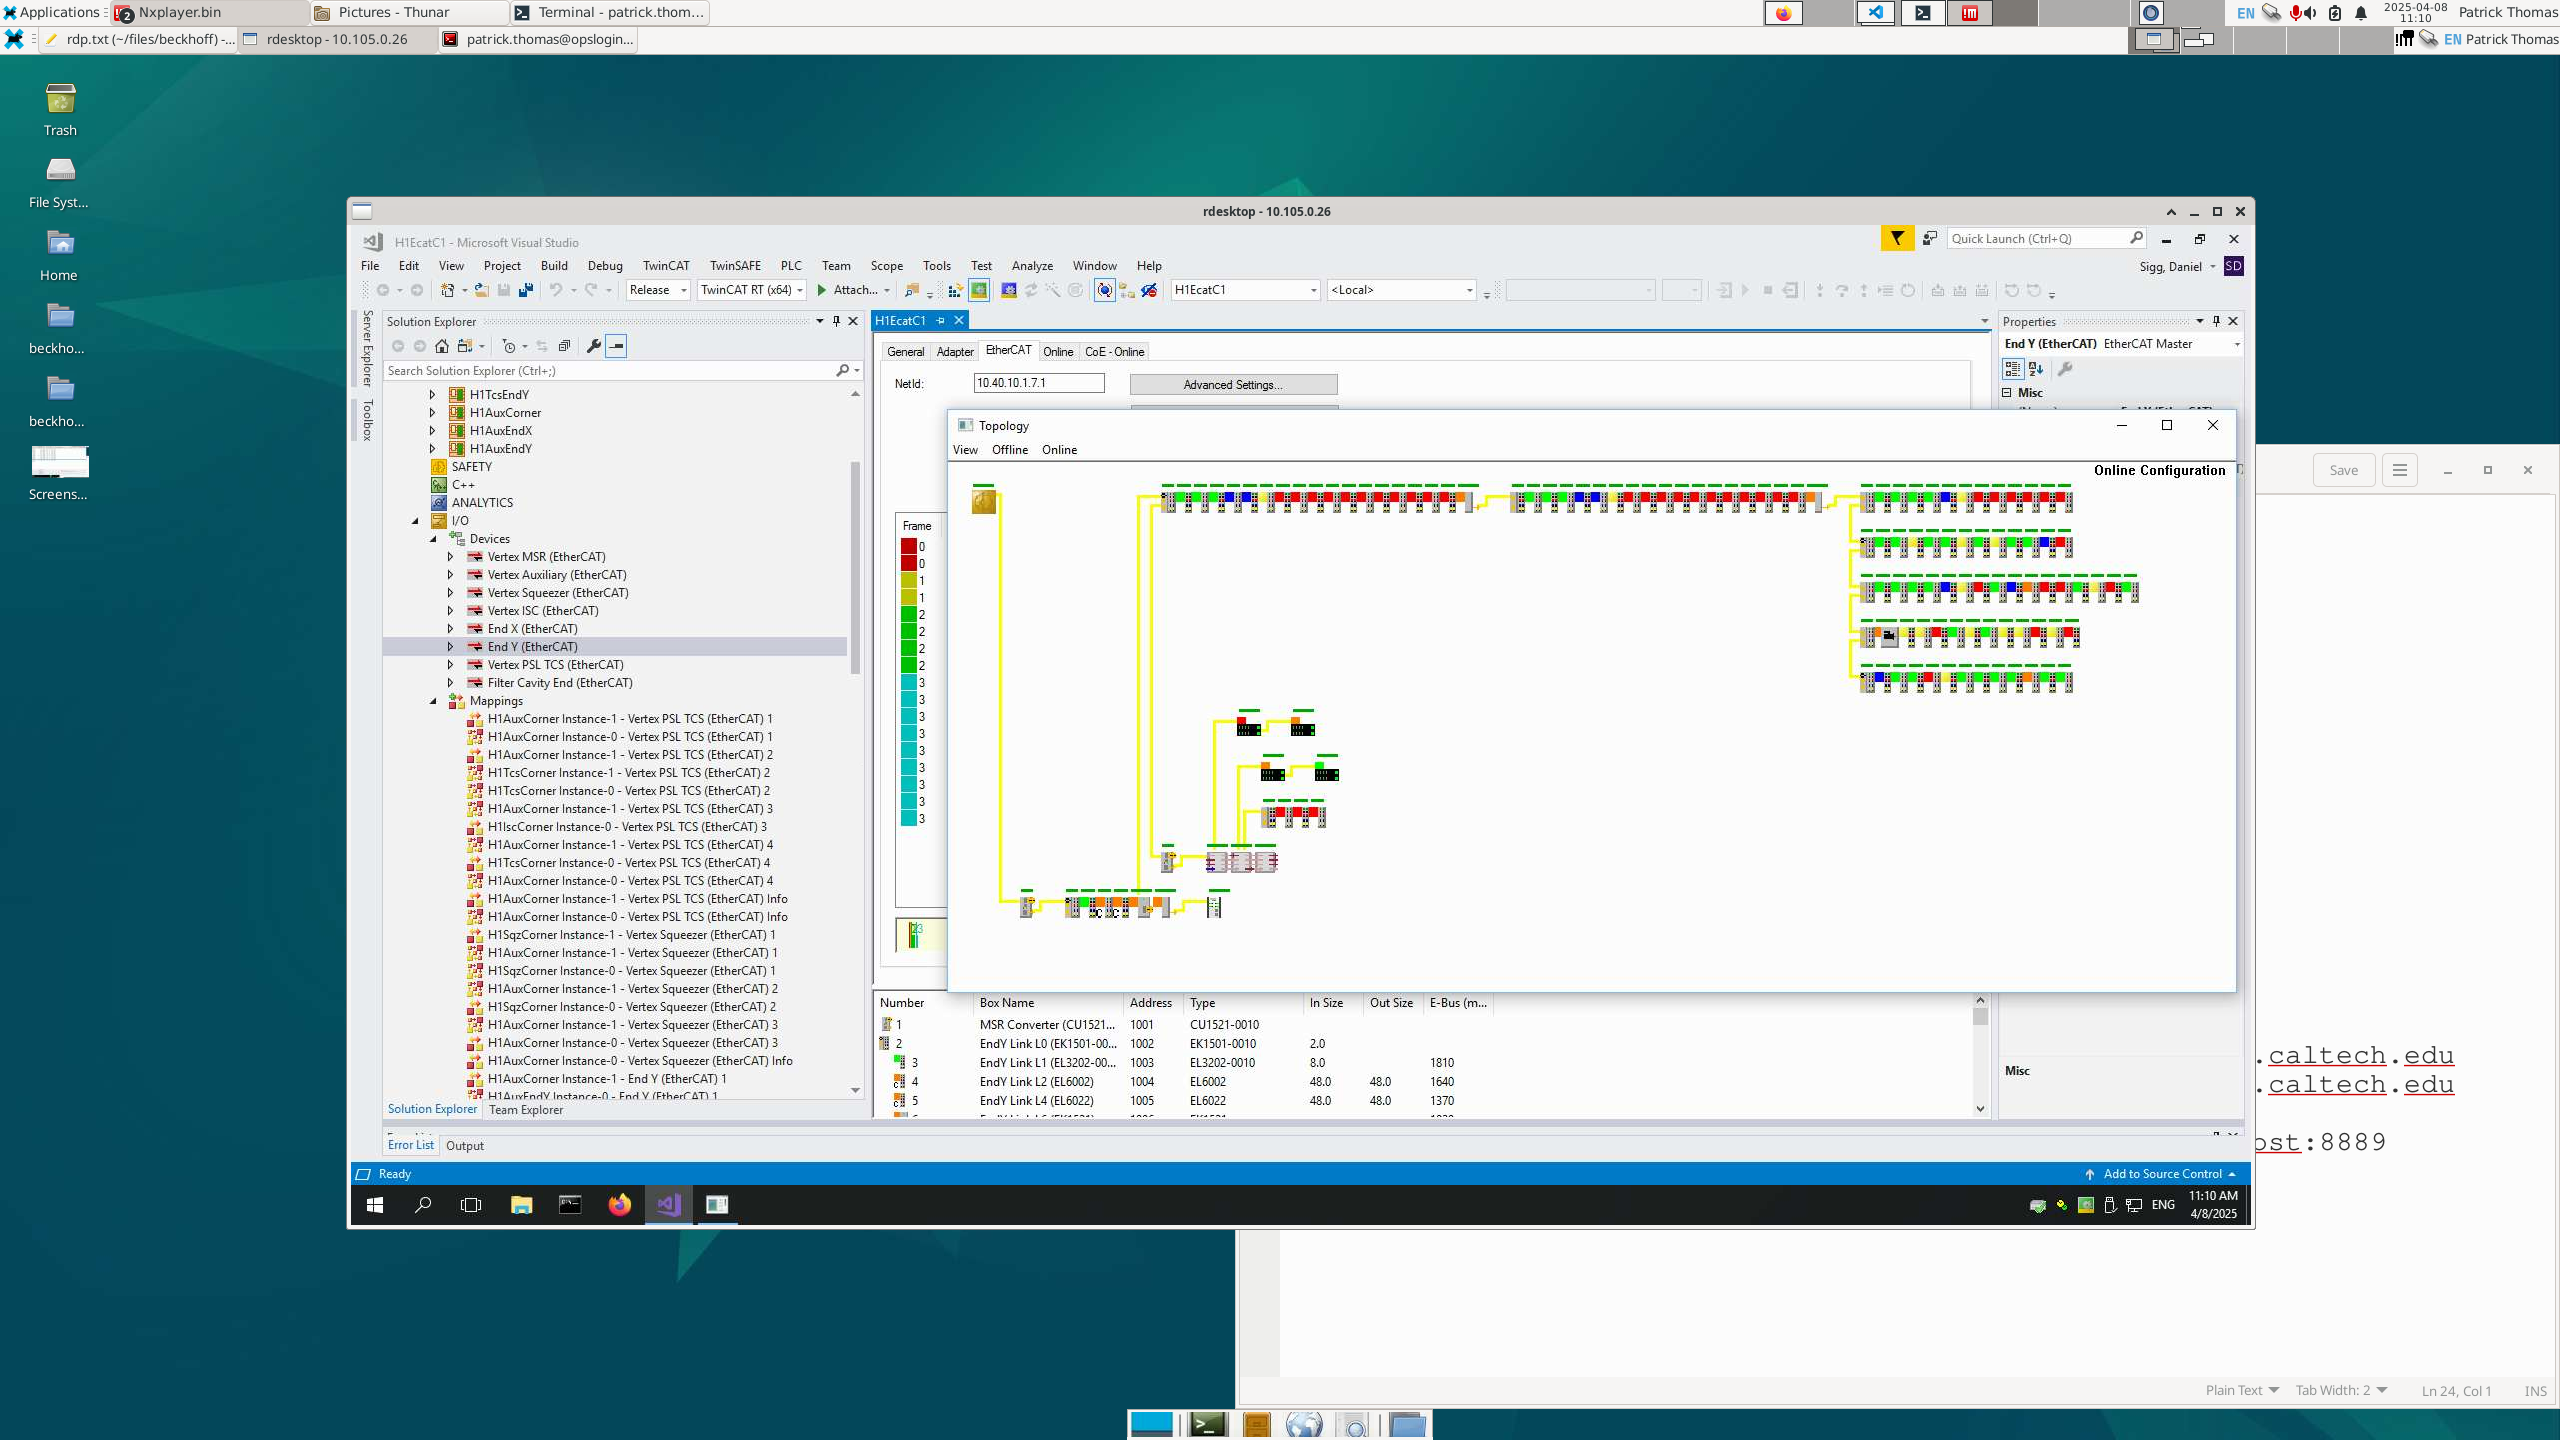The width and height of the screenshot is (2560, 1440).
Task: Click the TwinCAT Restart Run Mode green icon
Action: pyautogui.click(x=979, y=290)
